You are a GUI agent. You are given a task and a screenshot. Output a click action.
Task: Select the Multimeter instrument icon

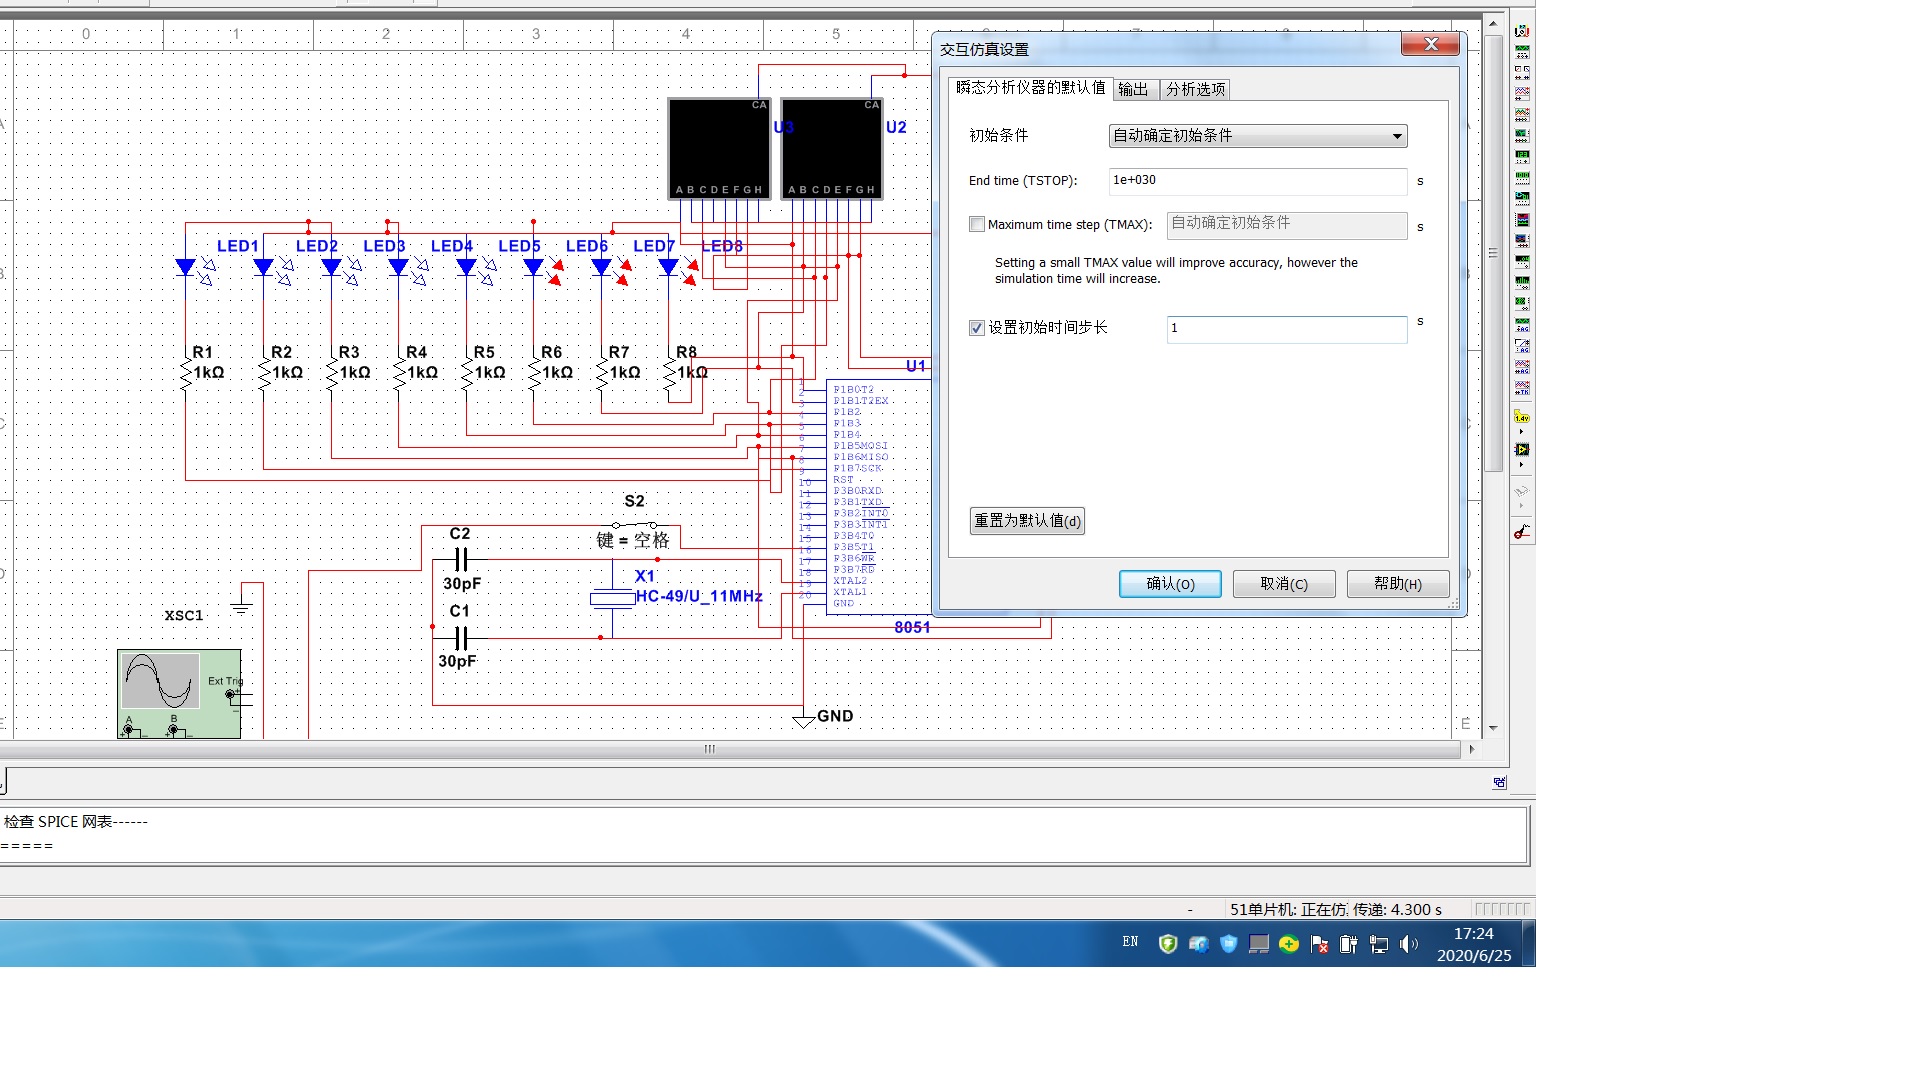click(x=1522, y=31)
